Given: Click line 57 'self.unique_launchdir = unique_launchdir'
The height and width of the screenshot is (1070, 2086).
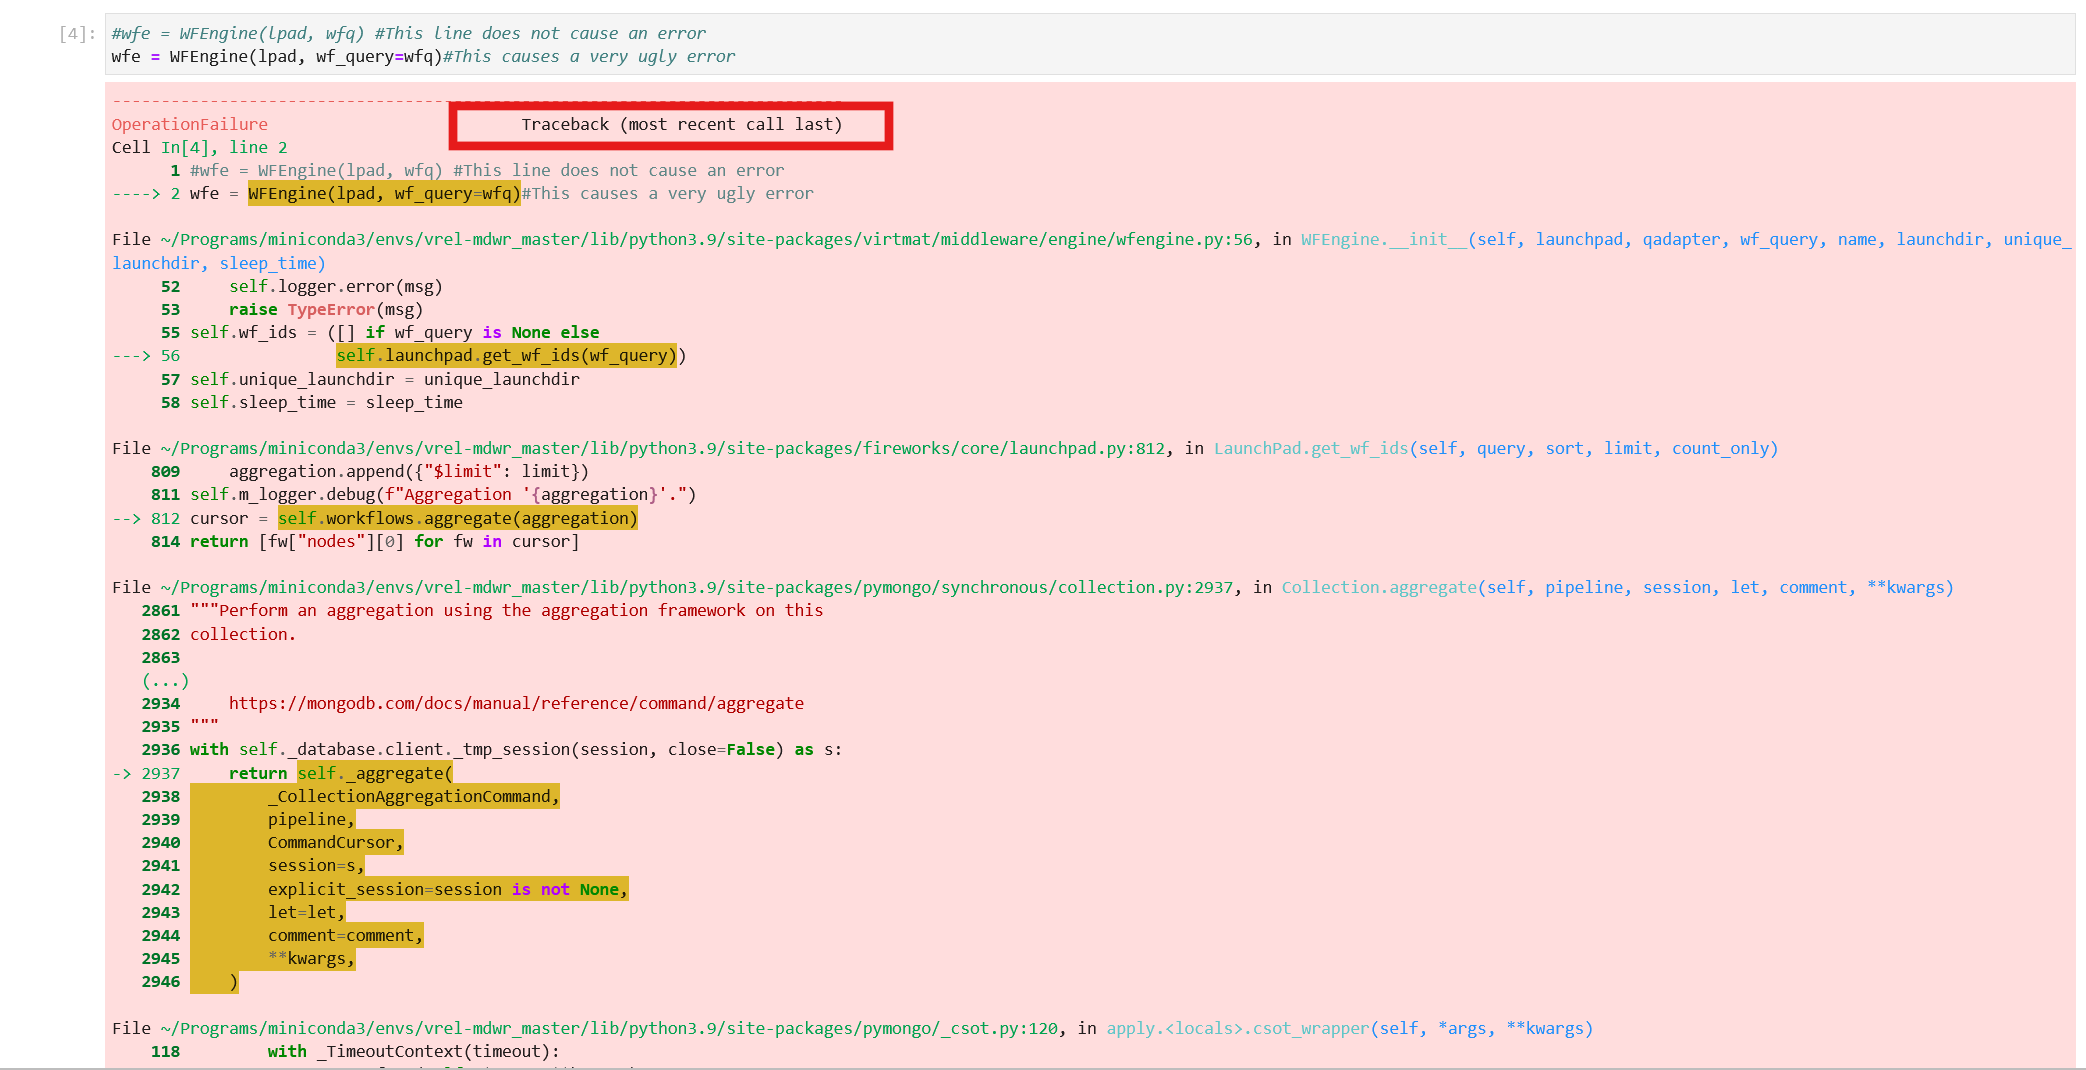Looking at the screenshot, I should click(385, 379).
